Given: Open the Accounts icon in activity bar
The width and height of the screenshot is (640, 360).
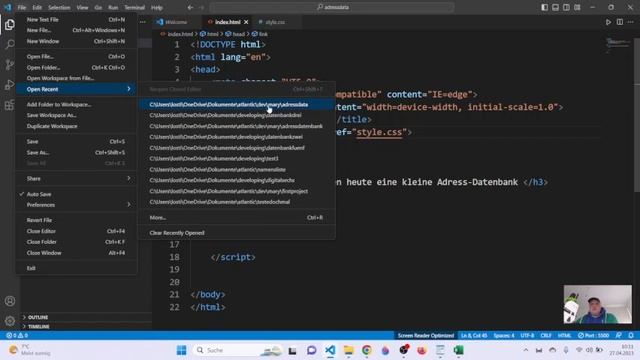Looking at the screenshot, I should tap(10, 301).
